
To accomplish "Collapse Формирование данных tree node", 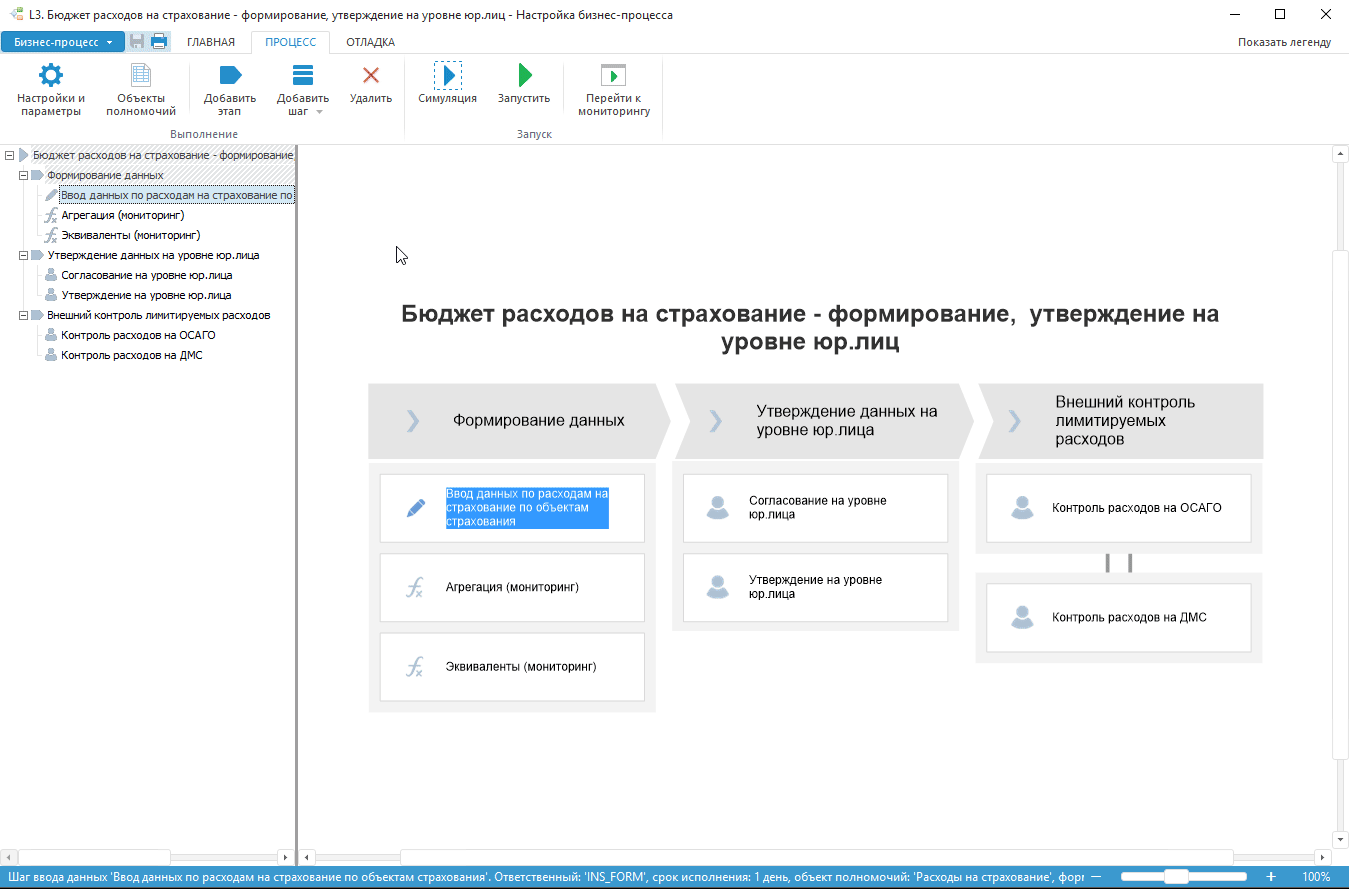I will tap(24, 175).
